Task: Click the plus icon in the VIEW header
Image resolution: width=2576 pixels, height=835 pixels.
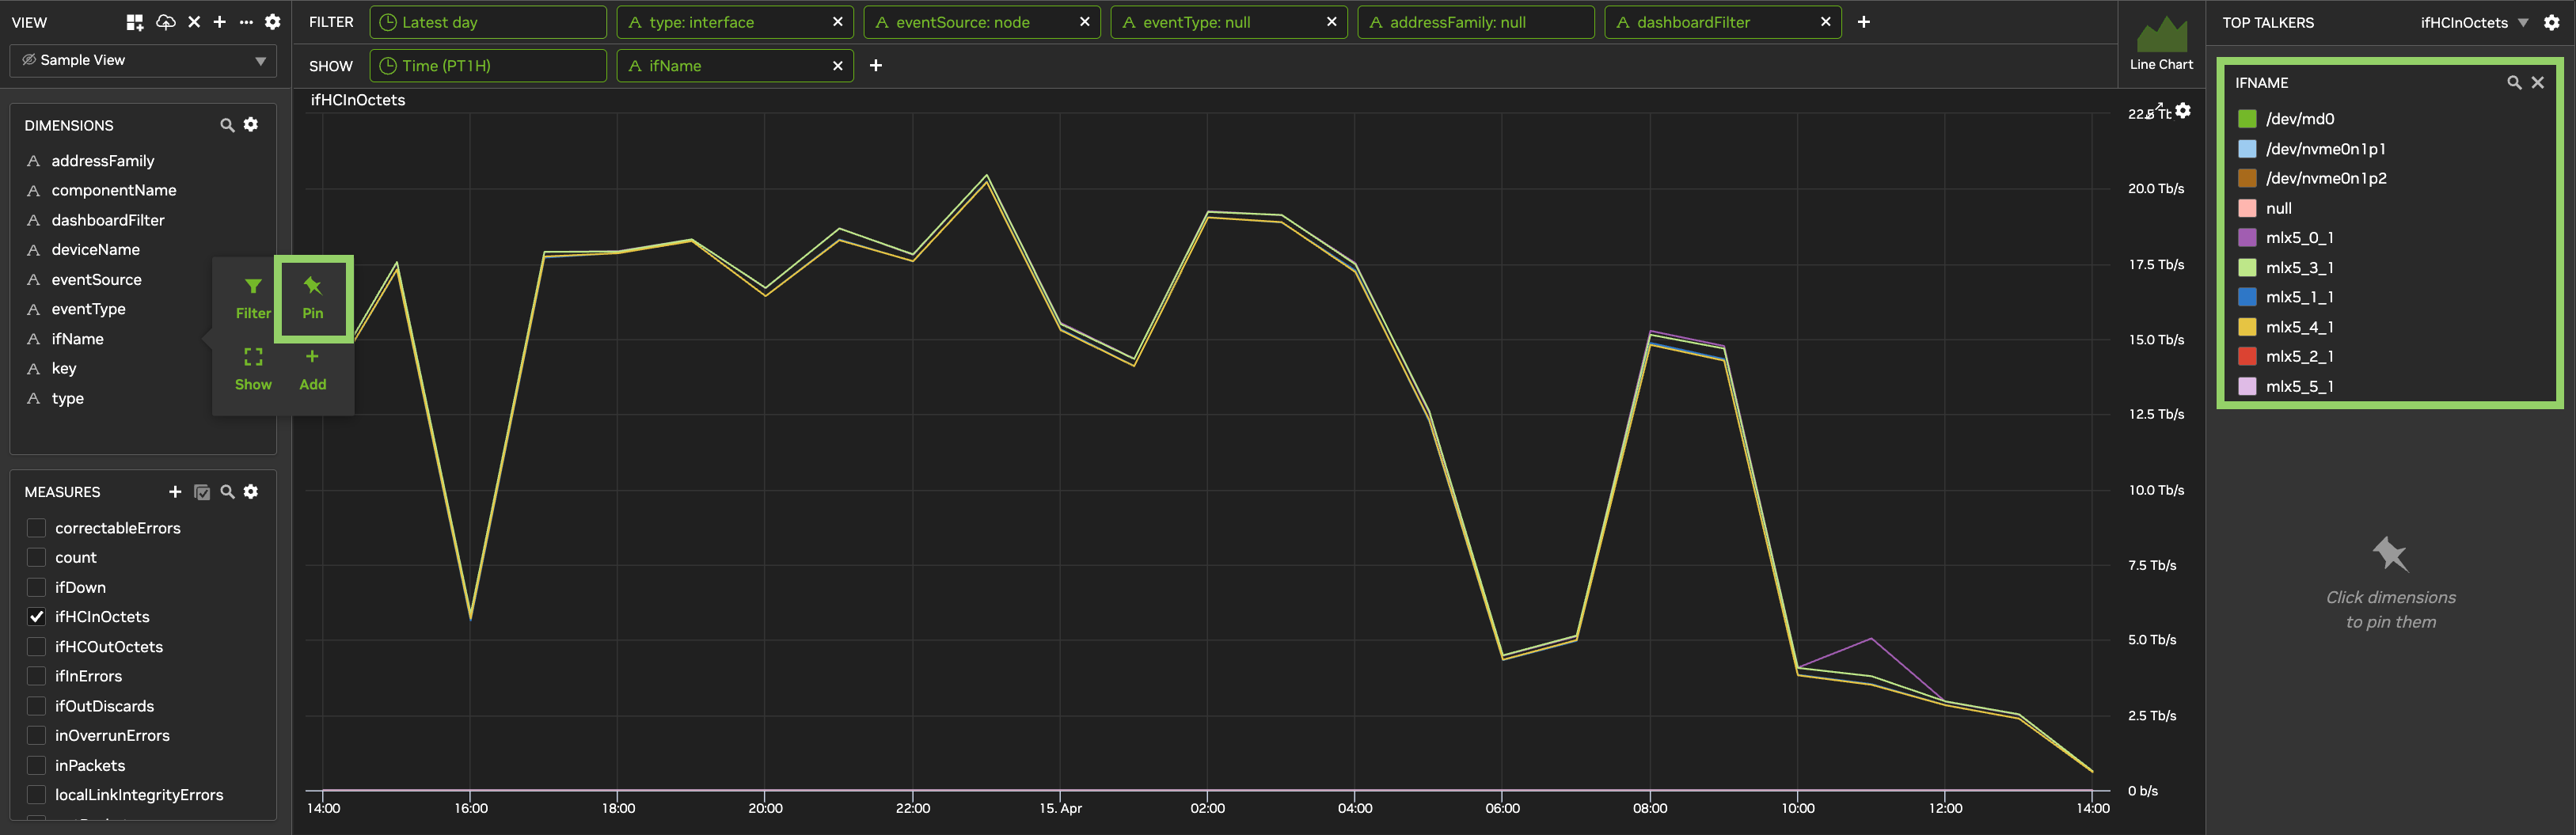Action: [x=220, y=22]
